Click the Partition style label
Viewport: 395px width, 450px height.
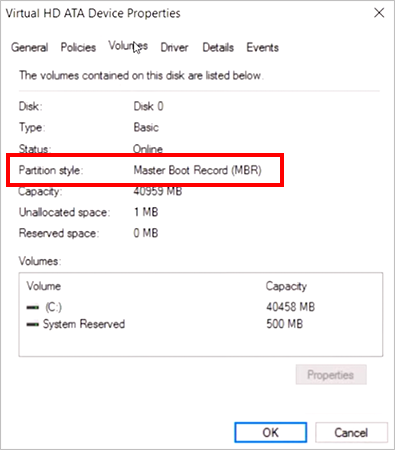click(51, 170)
